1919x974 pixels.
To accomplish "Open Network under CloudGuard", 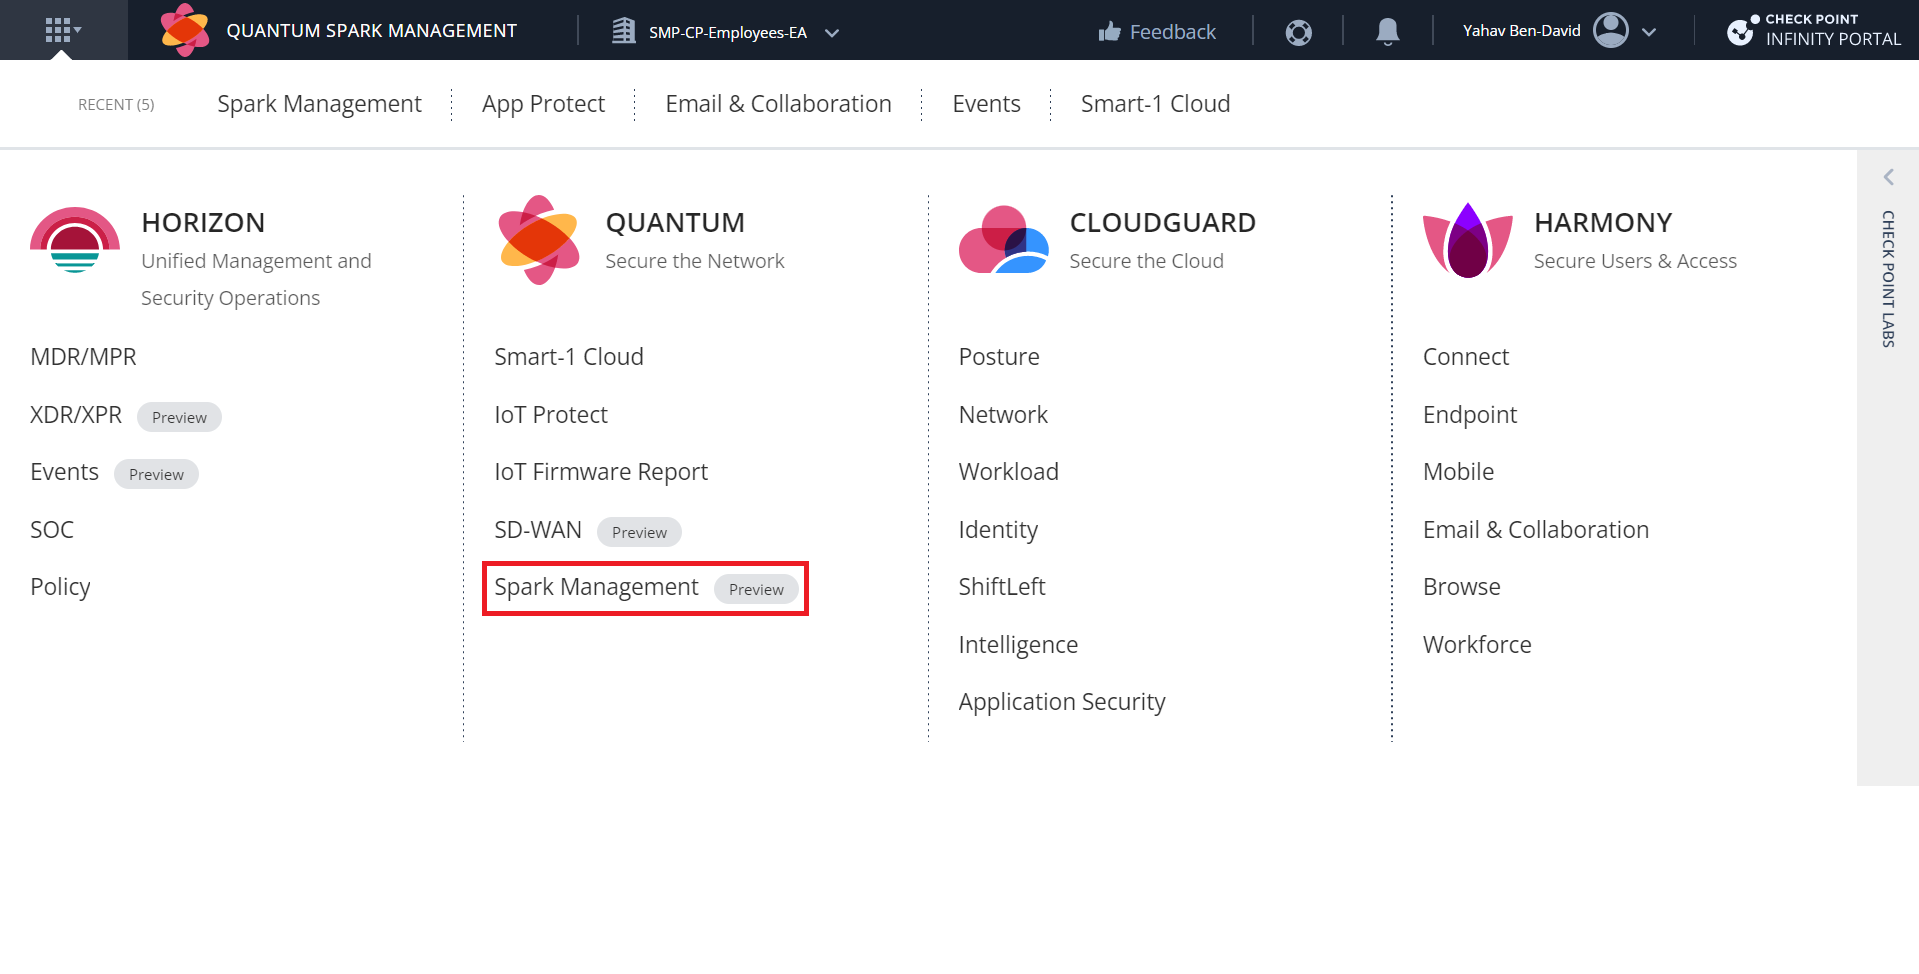I will (1003, 415).
